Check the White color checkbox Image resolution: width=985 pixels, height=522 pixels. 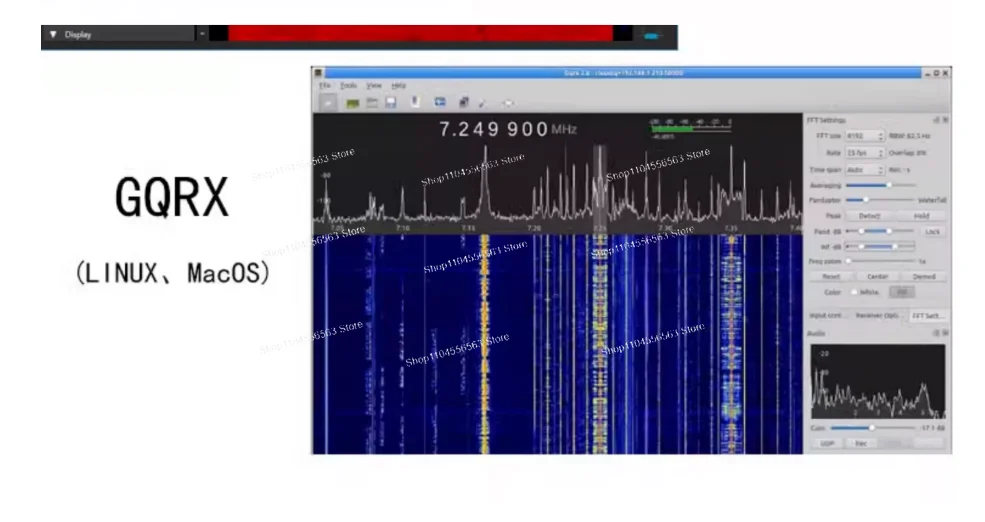pos(854,292)
